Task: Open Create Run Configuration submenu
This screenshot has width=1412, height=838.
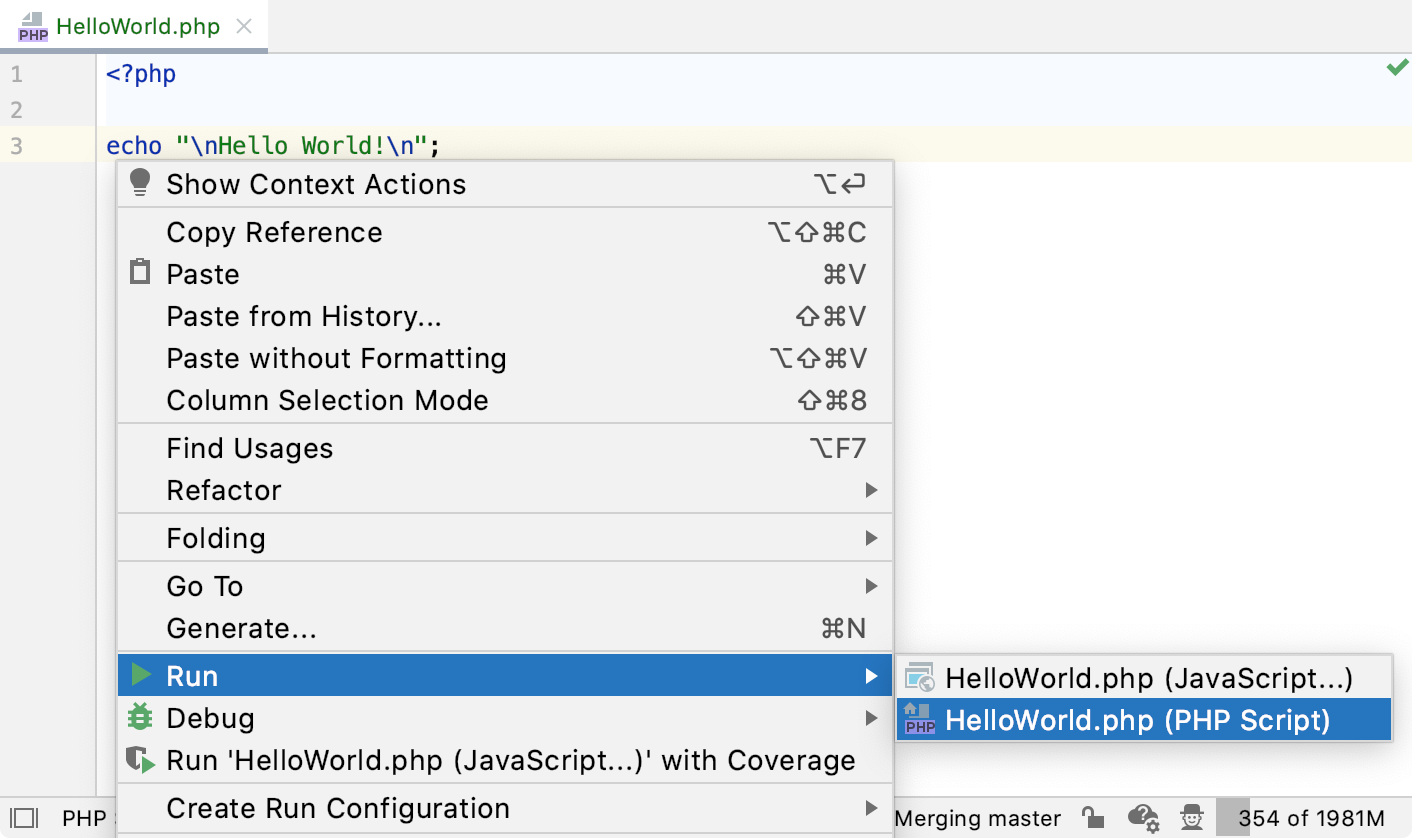Action: click(505, 808)
